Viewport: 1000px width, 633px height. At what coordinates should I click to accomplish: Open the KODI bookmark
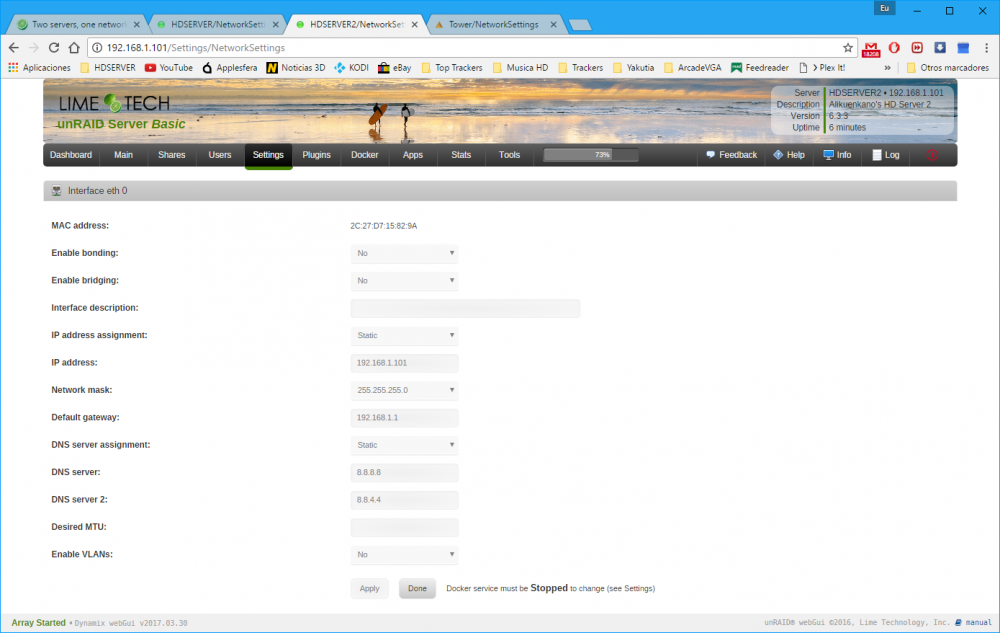click(351, 68)
